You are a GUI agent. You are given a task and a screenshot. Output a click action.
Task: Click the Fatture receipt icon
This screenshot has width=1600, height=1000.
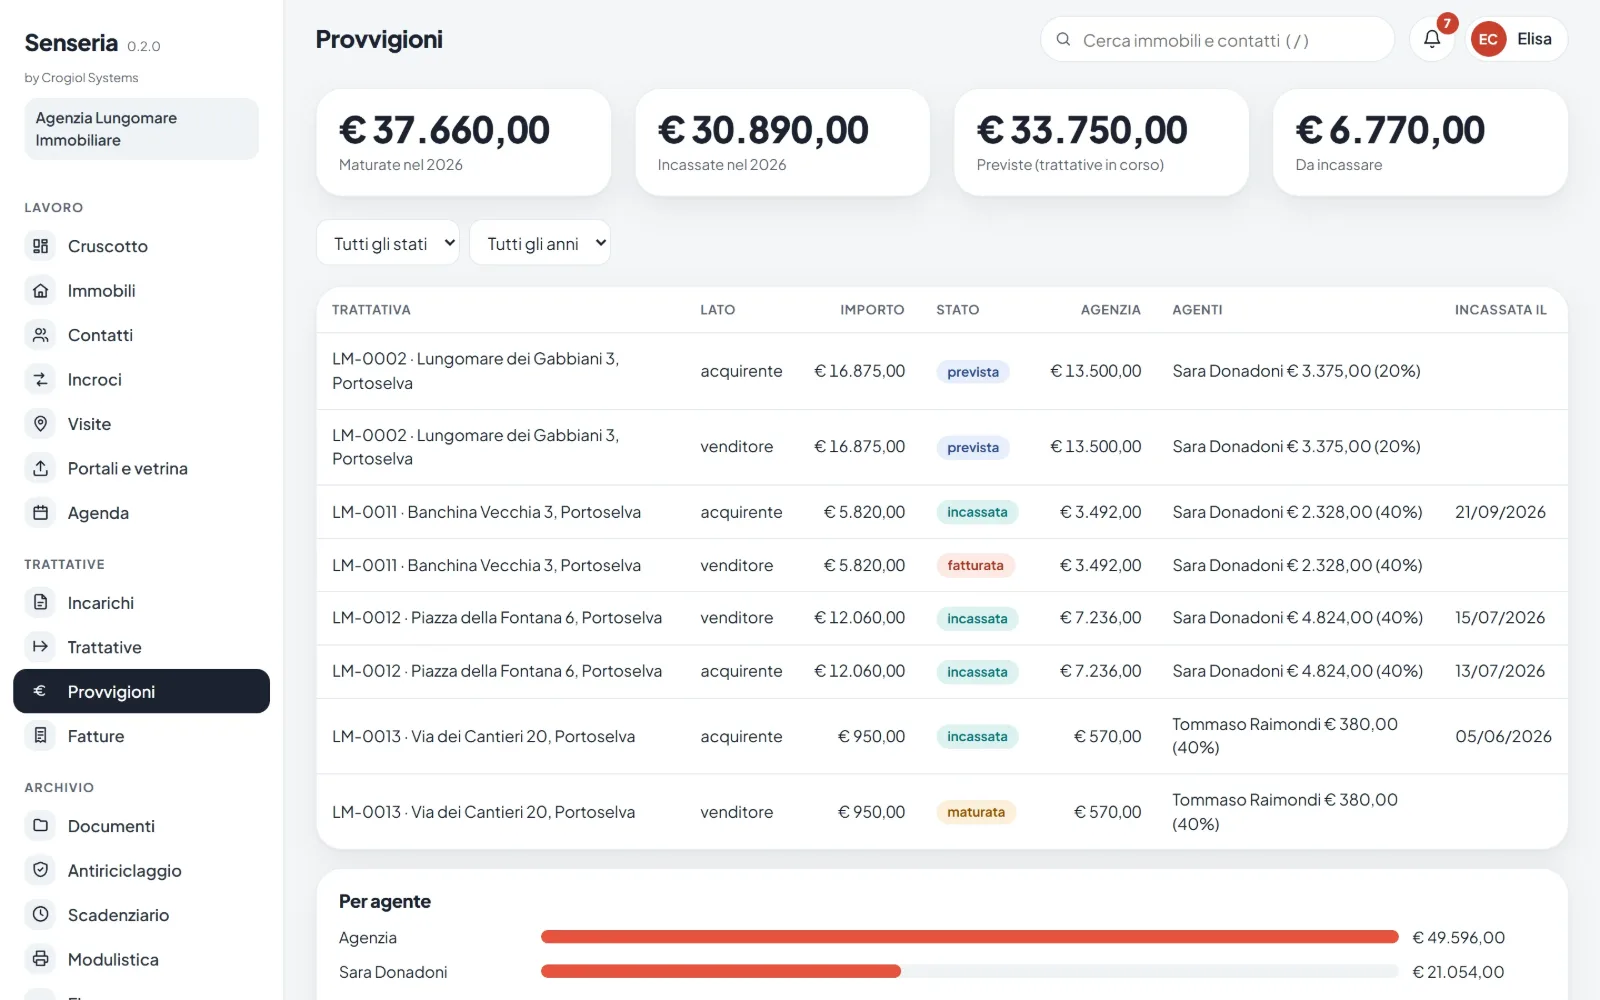(40, 736)
